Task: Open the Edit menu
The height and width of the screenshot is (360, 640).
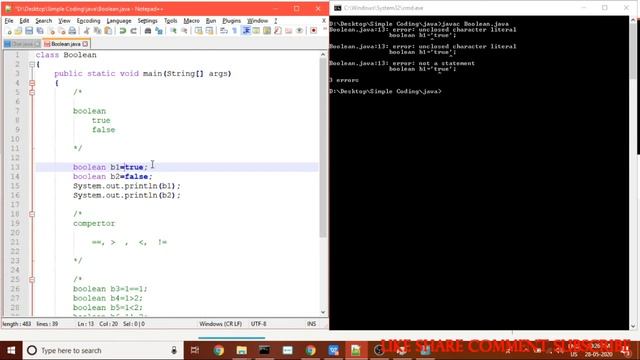Action: click(x=24, y=21)
